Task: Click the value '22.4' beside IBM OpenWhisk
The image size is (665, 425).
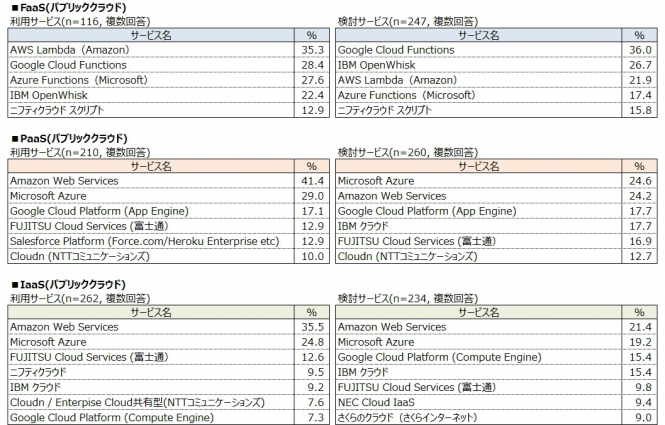Action: (x=313, y=95)
